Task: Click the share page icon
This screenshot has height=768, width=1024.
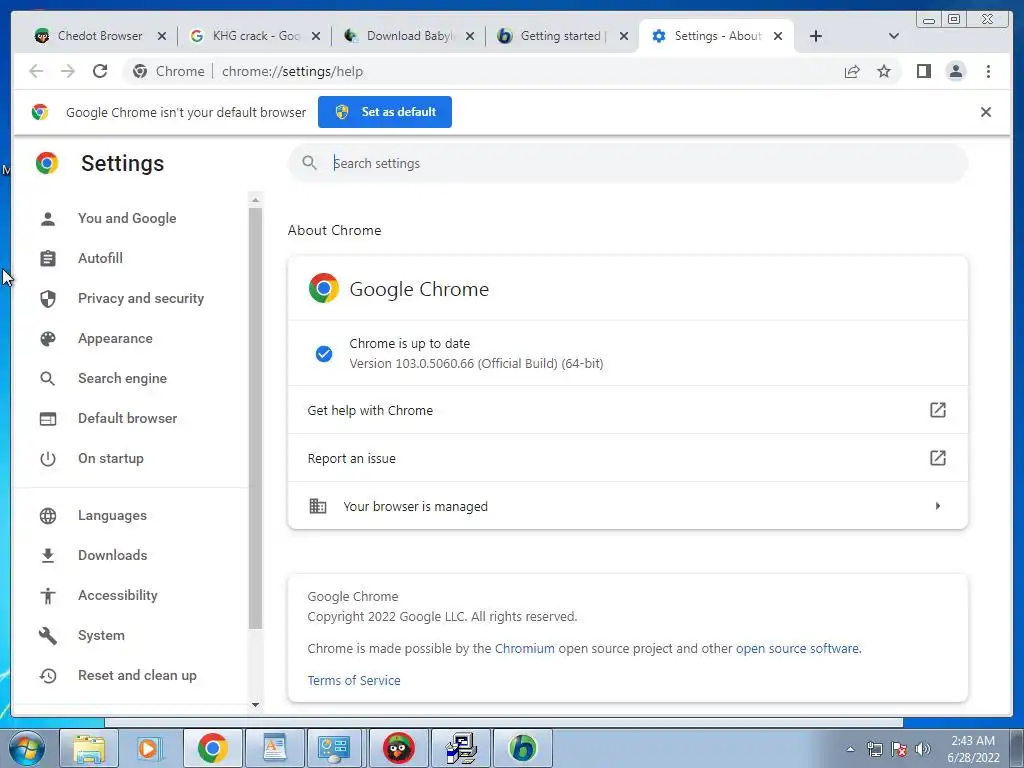Action: point(852,71)
